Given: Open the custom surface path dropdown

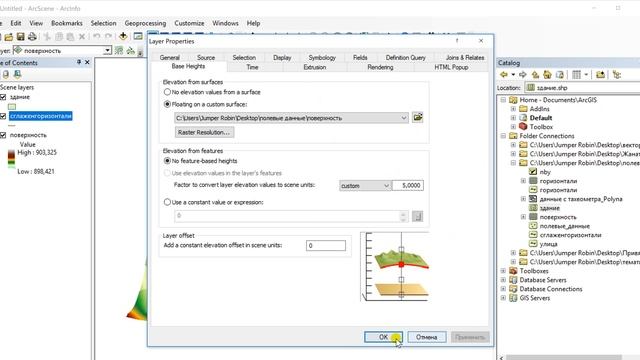Looking at the screenshot, I should coord(403,118).
